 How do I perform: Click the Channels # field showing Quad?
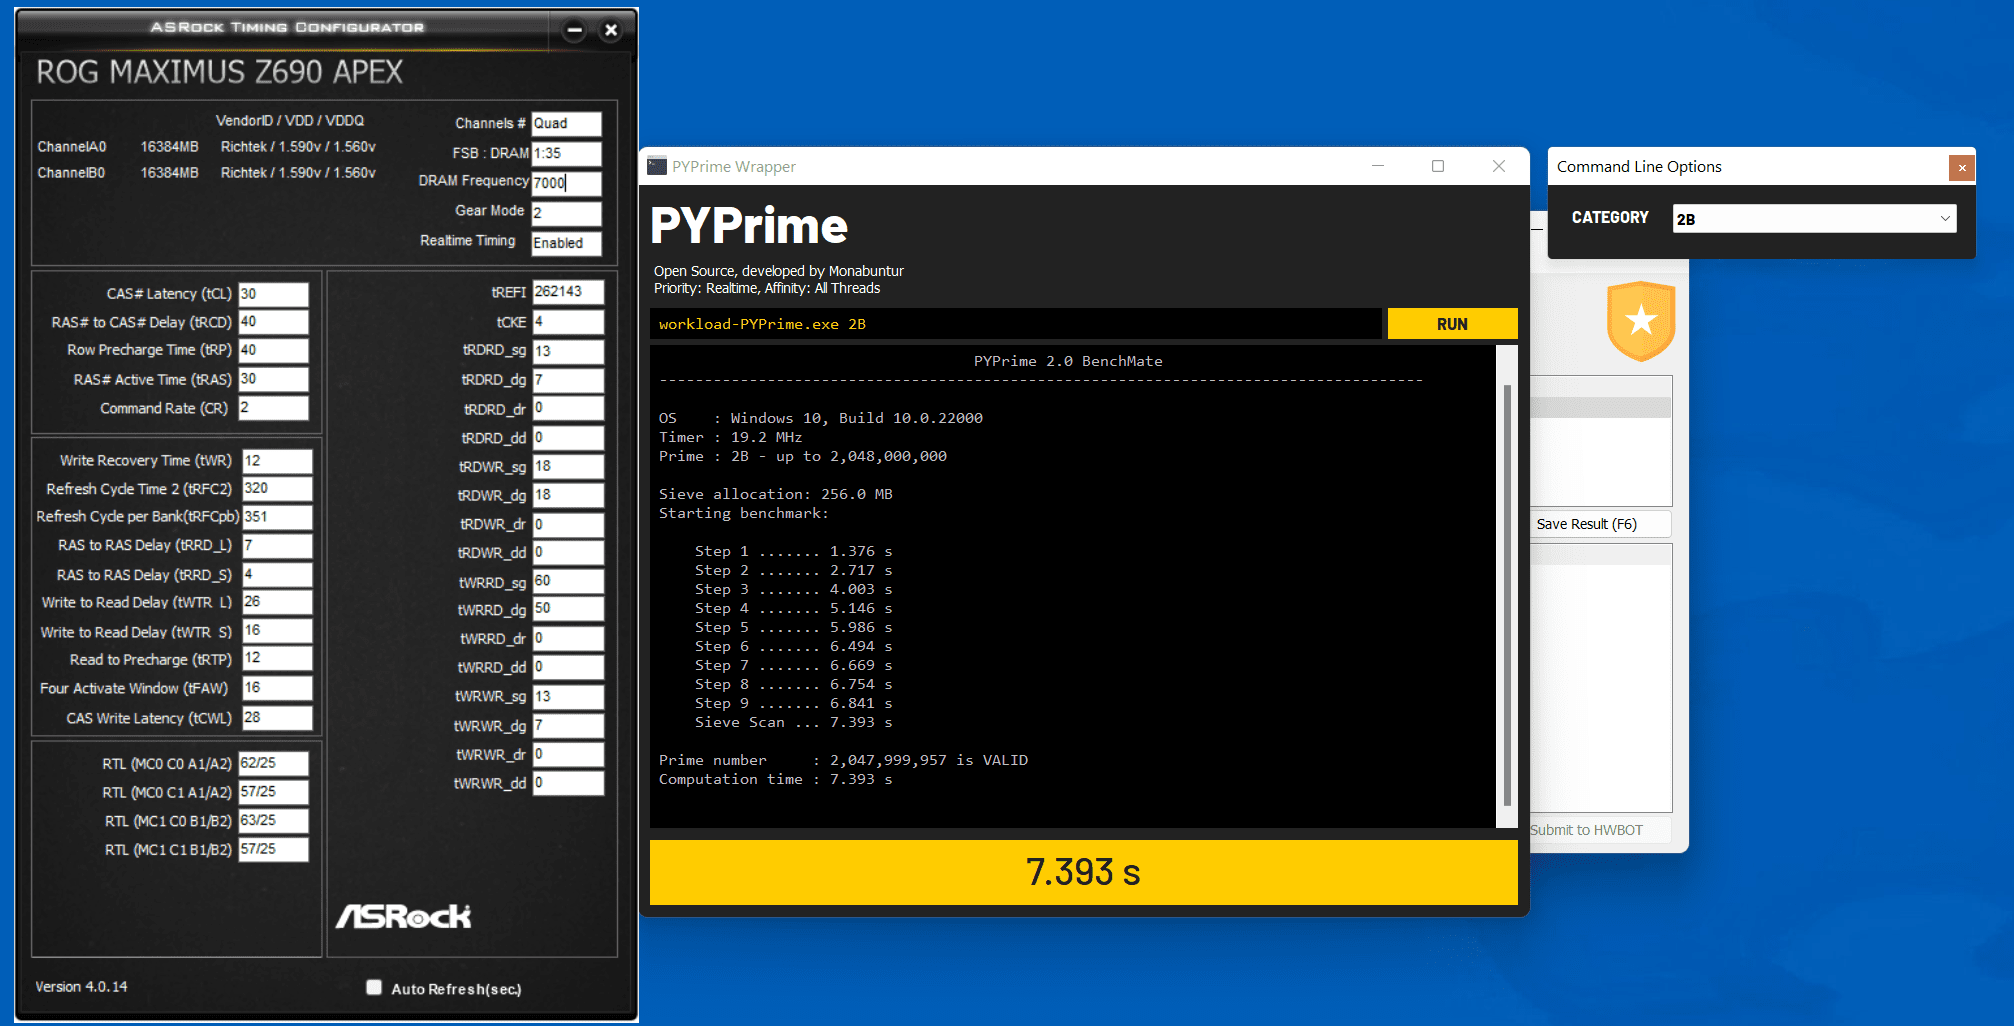(x=566, y=123)
